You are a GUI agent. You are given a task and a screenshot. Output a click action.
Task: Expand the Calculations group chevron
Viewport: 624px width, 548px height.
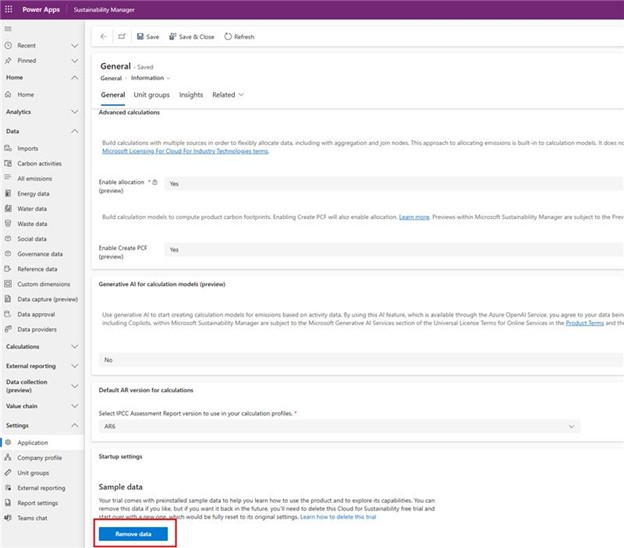click(74, 347)
